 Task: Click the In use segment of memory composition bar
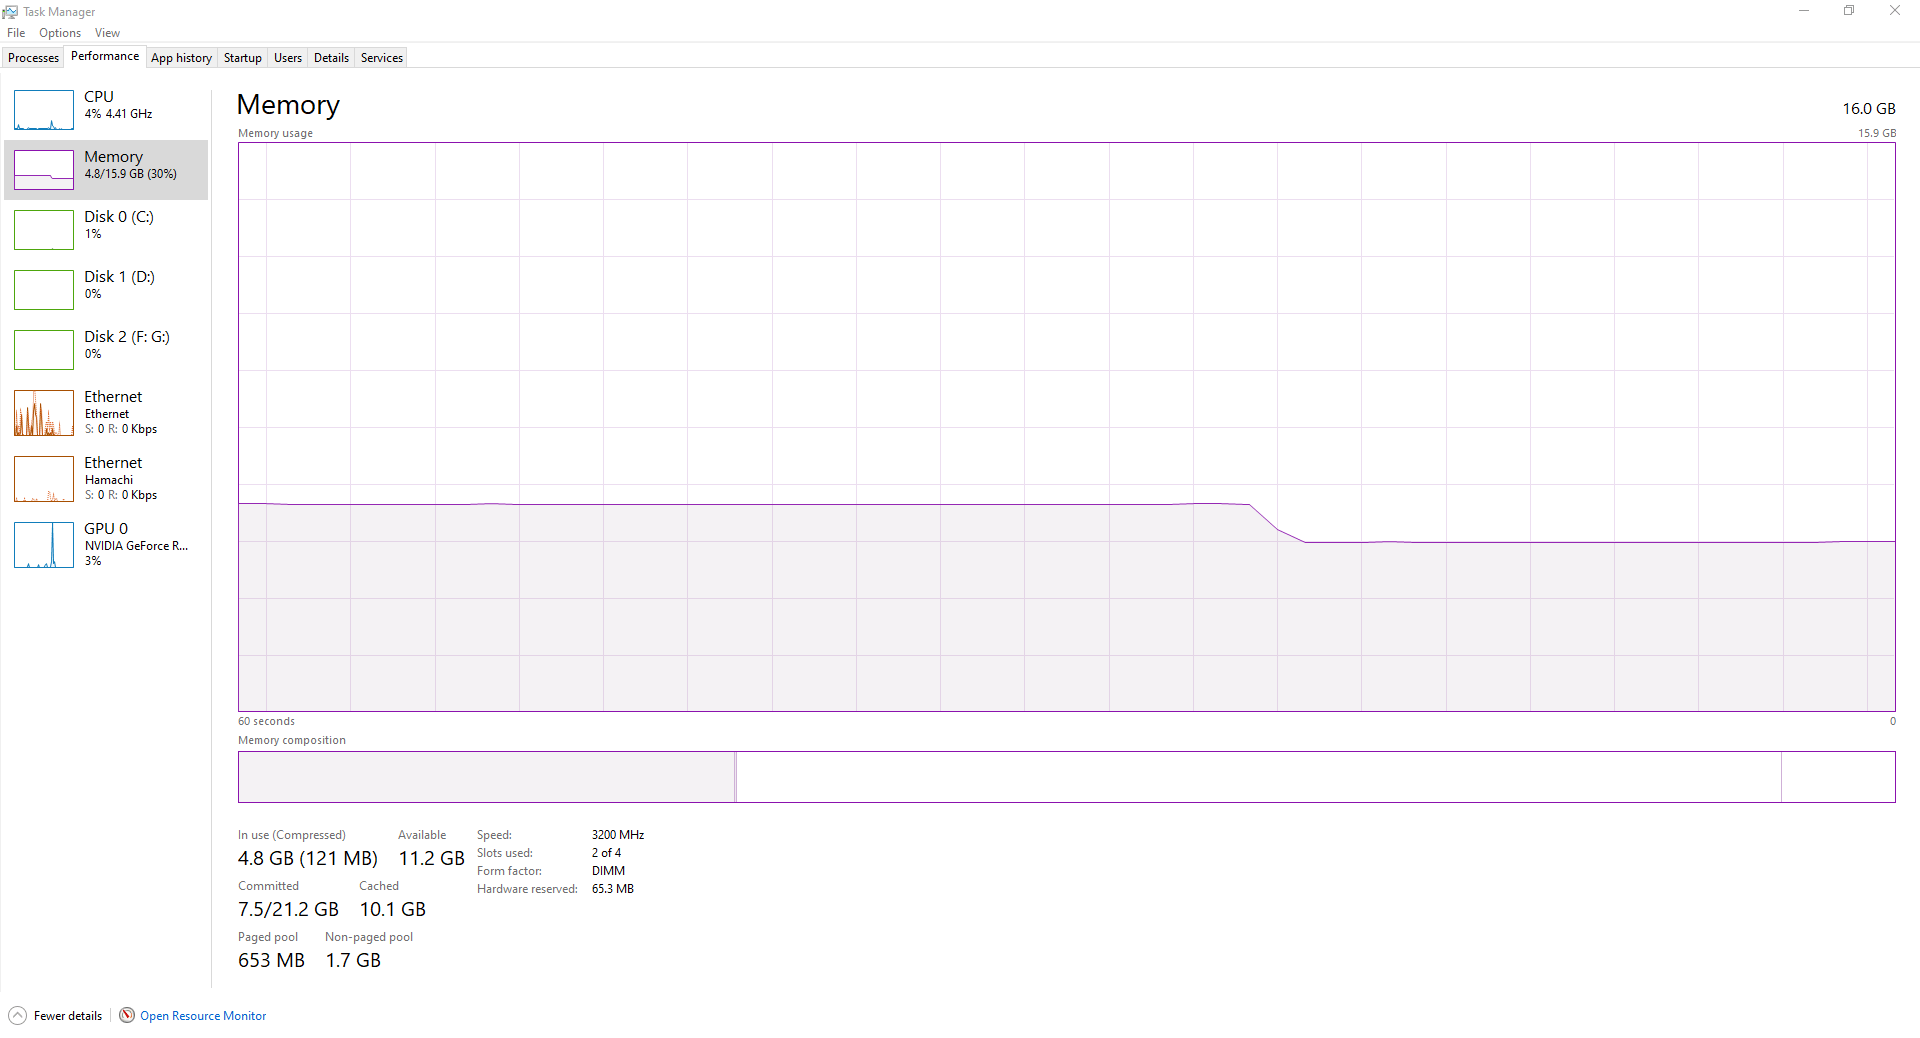(x=485, y=777)
